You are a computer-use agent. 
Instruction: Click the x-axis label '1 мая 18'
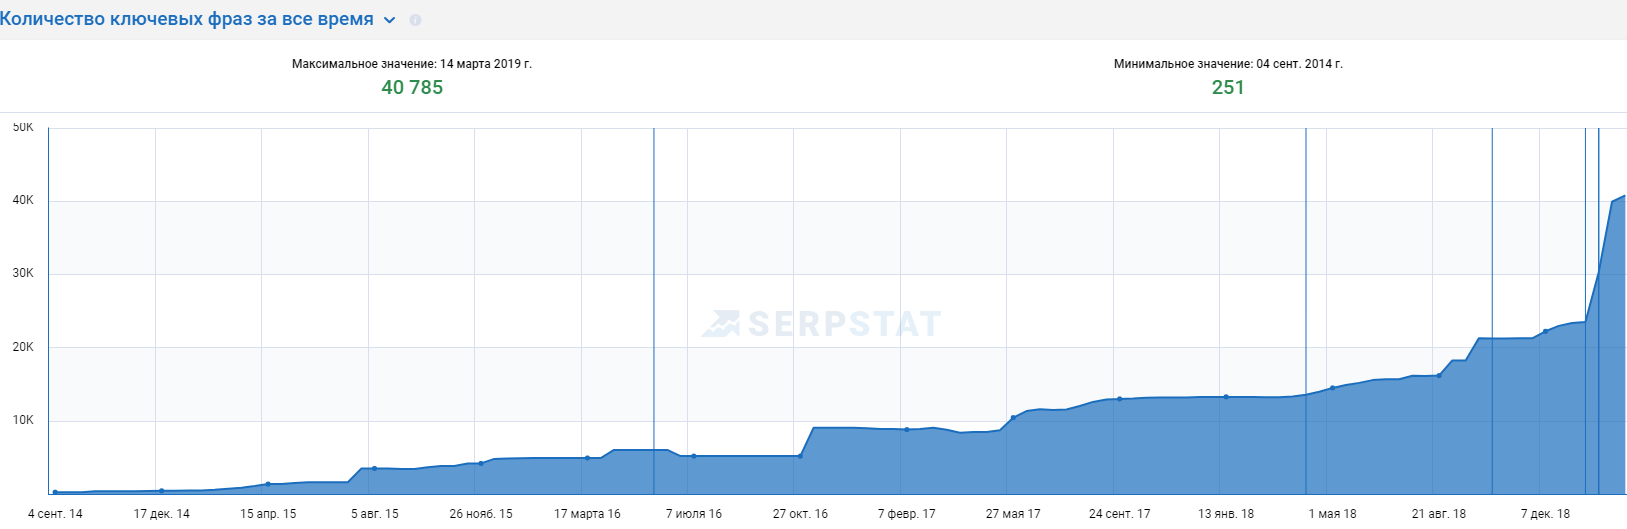(x=1332, y=514)
